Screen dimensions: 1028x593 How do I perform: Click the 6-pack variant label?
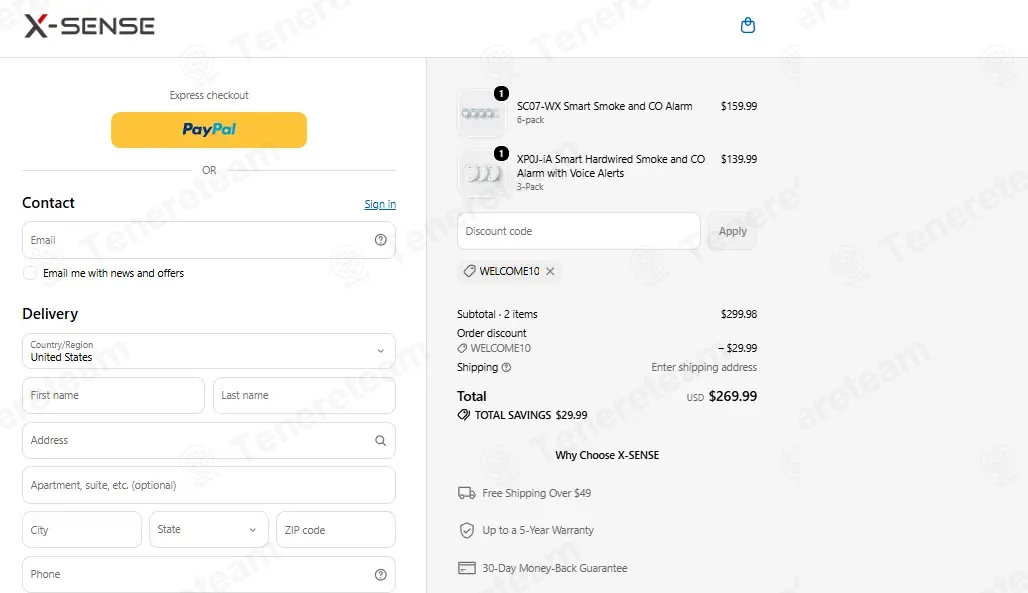tap(530, 120)
